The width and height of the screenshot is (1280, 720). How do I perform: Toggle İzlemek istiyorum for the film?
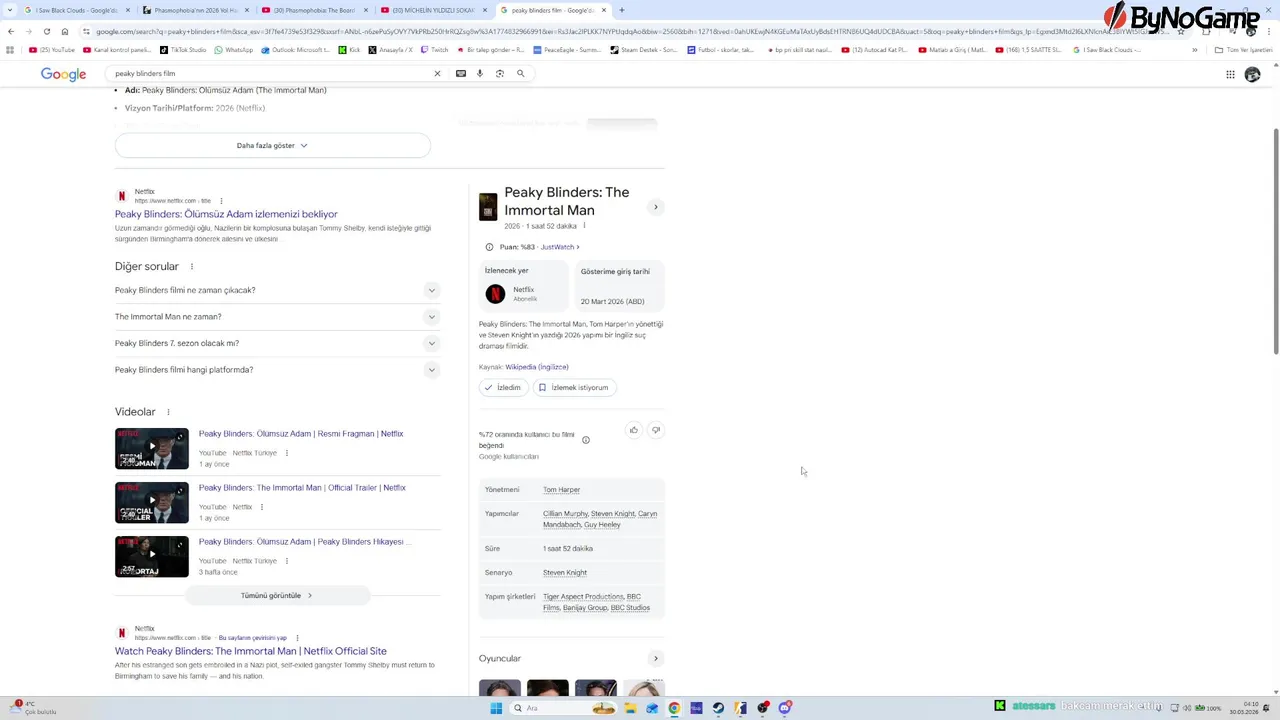[574, 387]
